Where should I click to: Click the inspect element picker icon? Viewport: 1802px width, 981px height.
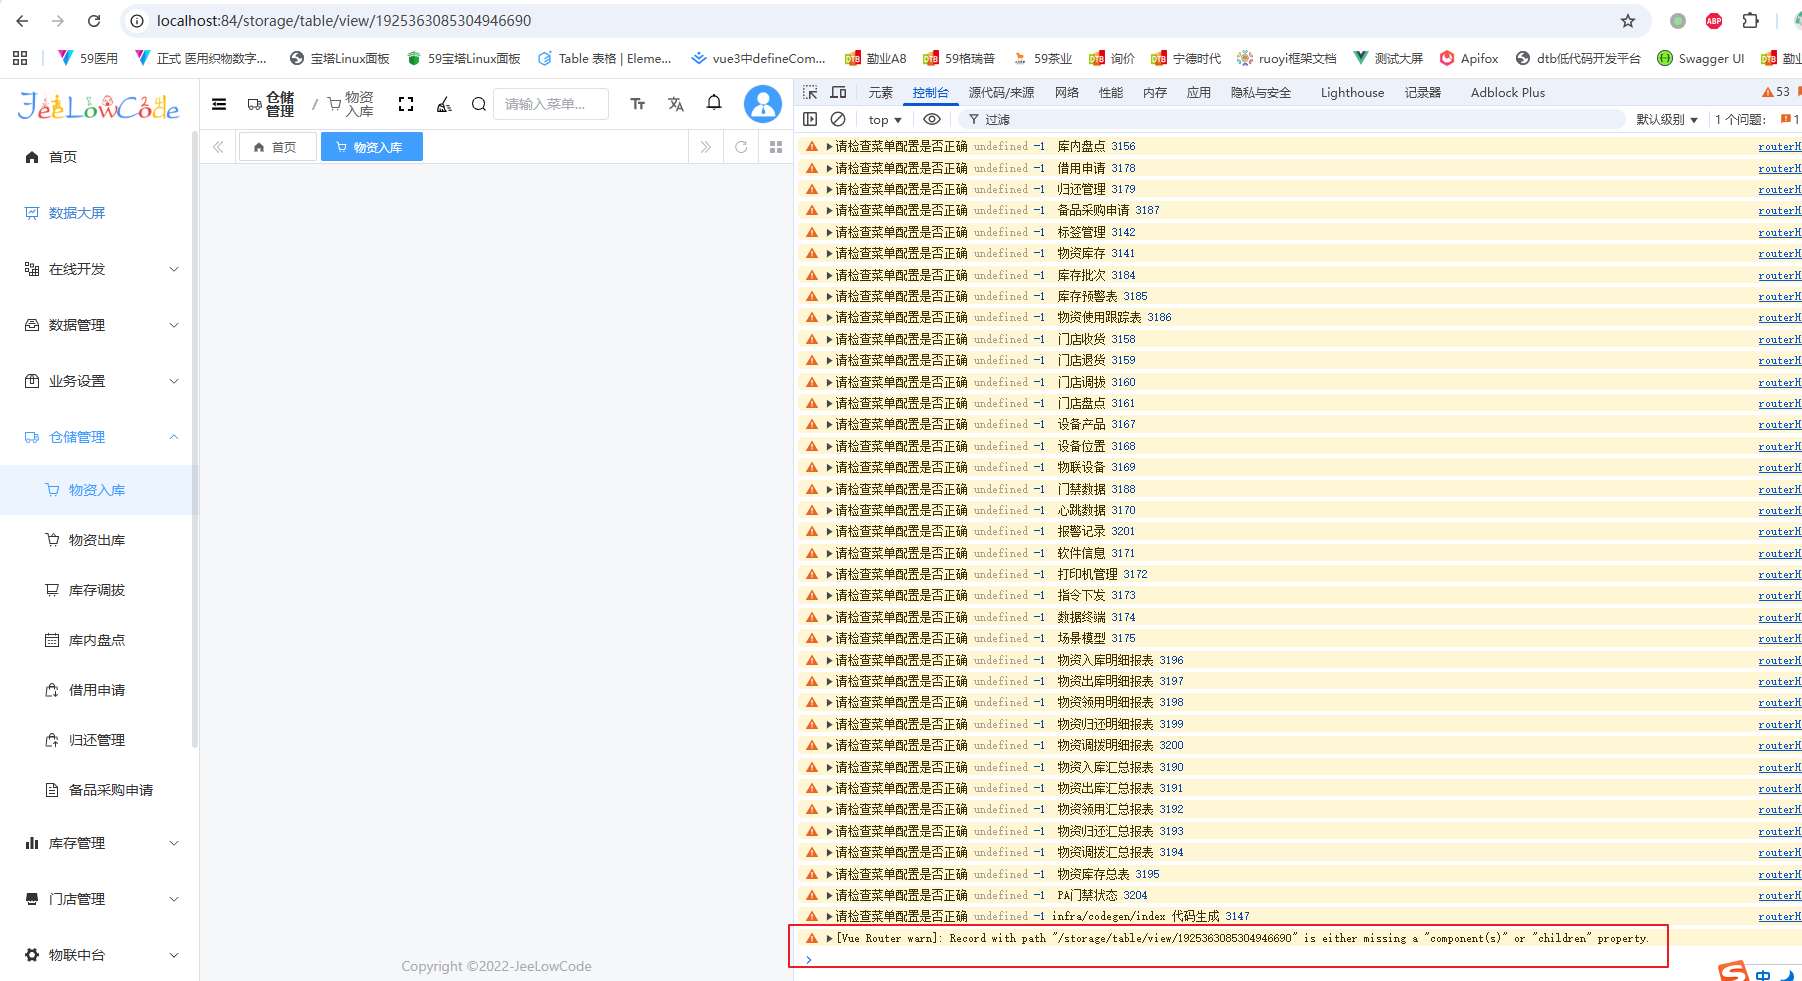point(810,92)
